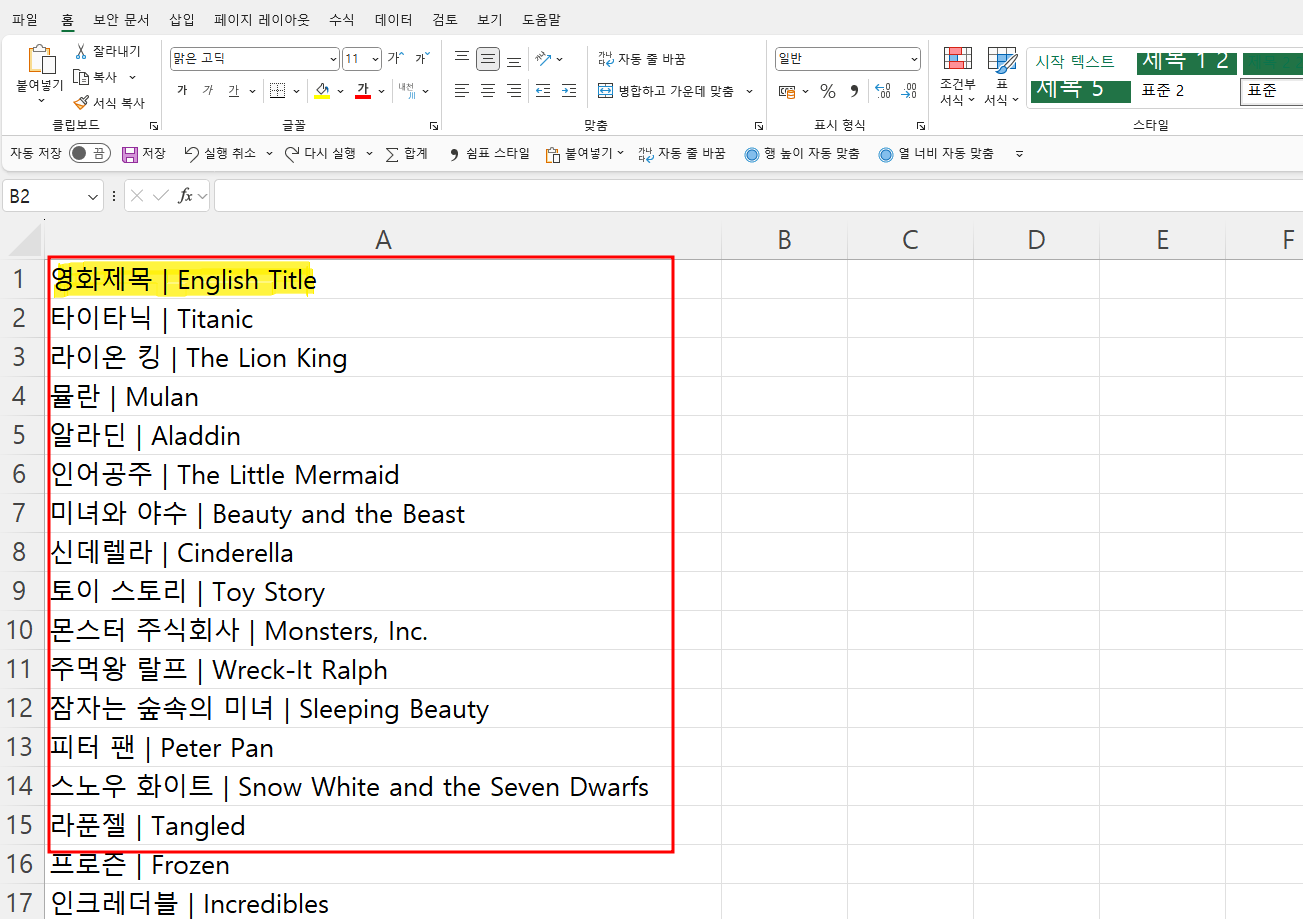Open Conditional Formatting (조건부 서식)

coord(958,76)
